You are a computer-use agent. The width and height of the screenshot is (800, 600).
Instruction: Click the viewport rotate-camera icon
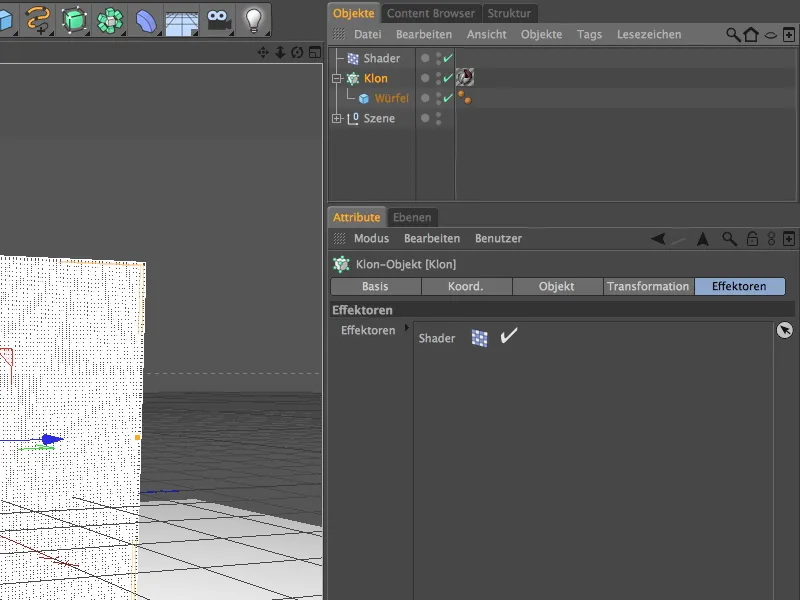point(297,52)
